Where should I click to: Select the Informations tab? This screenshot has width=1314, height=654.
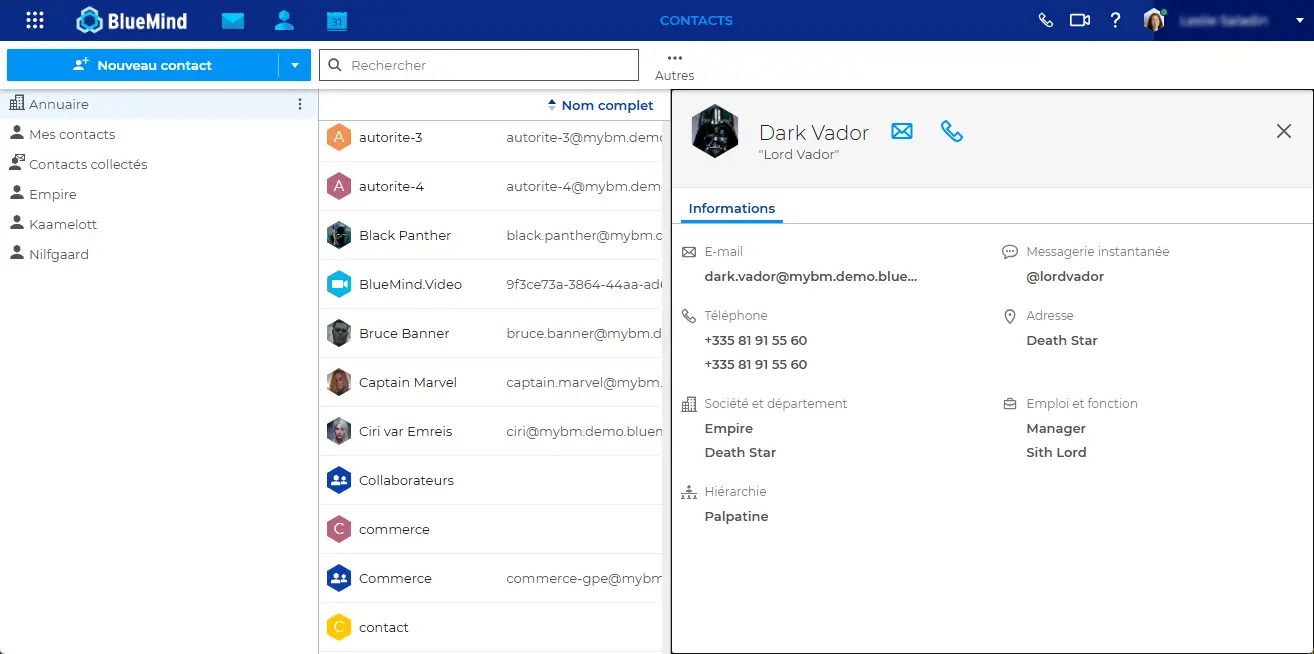pos(732,208)
